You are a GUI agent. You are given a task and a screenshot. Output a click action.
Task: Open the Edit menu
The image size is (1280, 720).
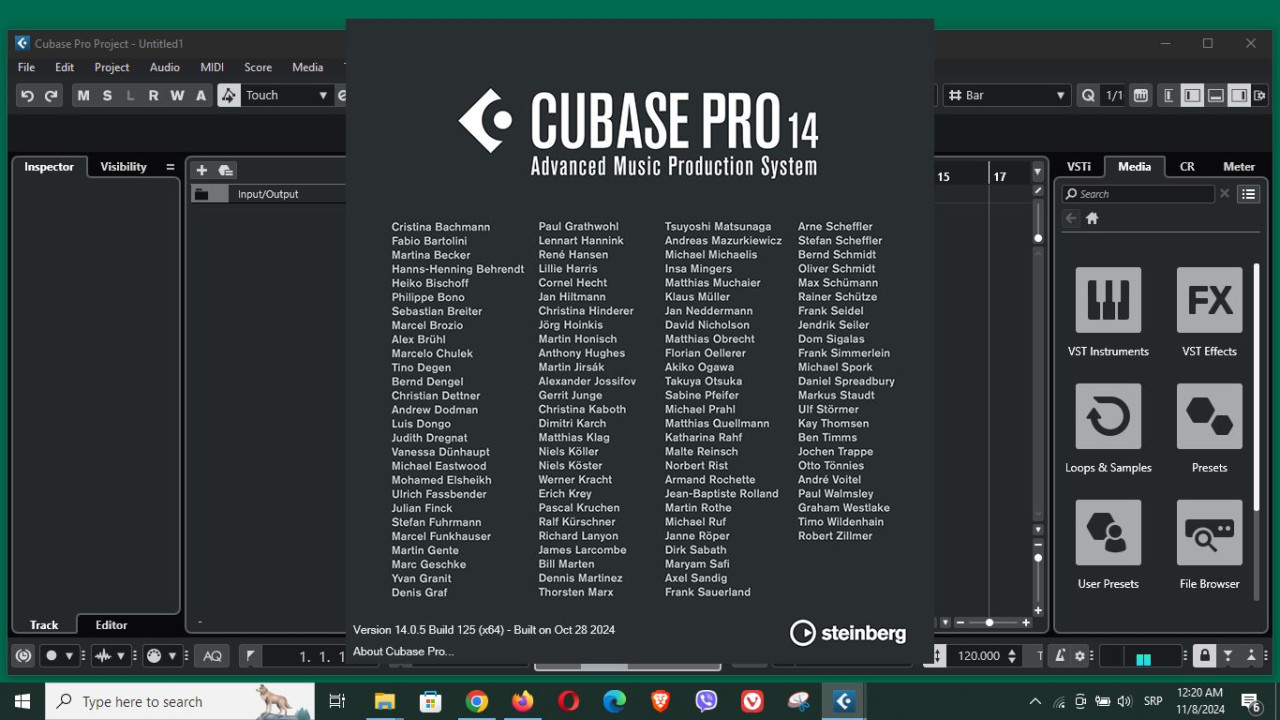tap(65, 67)
